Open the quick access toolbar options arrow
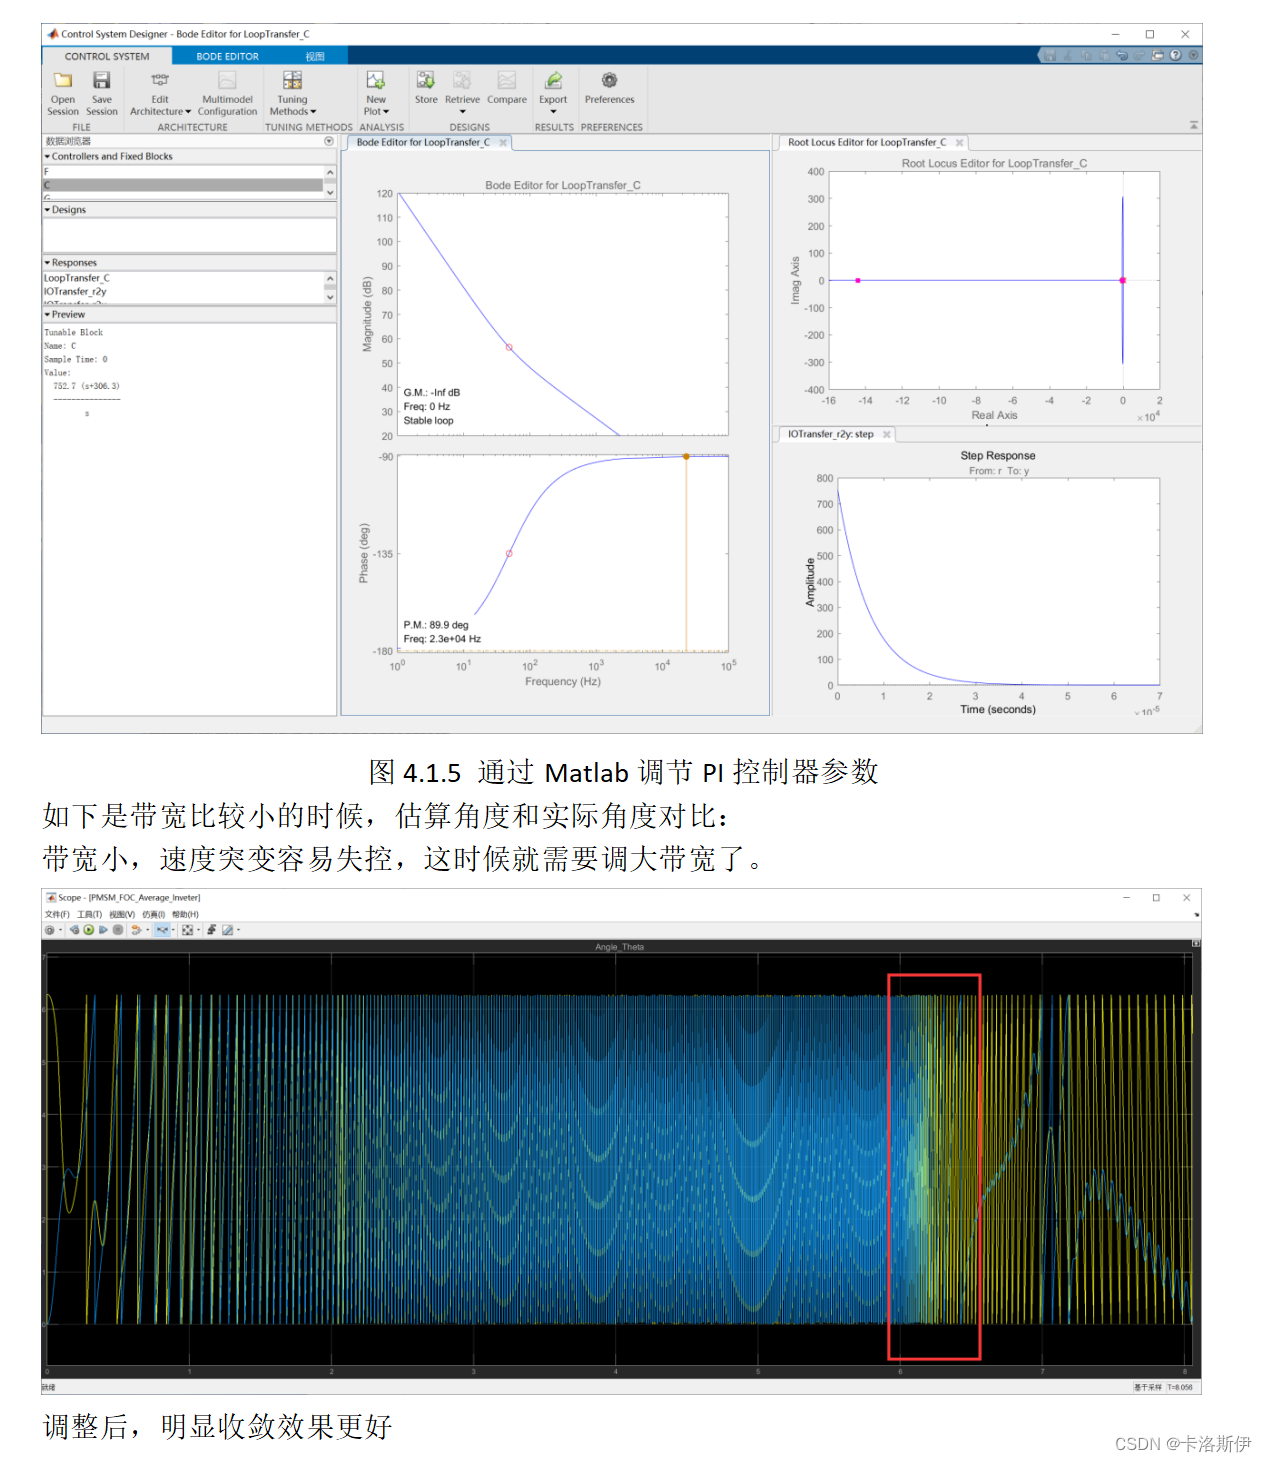 coord(1194,55)
